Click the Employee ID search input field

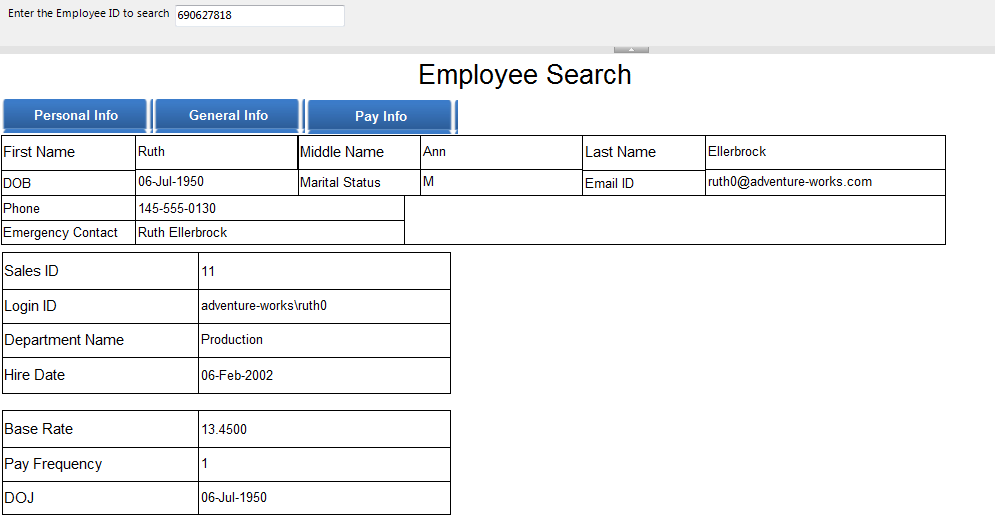pos(260,15)
